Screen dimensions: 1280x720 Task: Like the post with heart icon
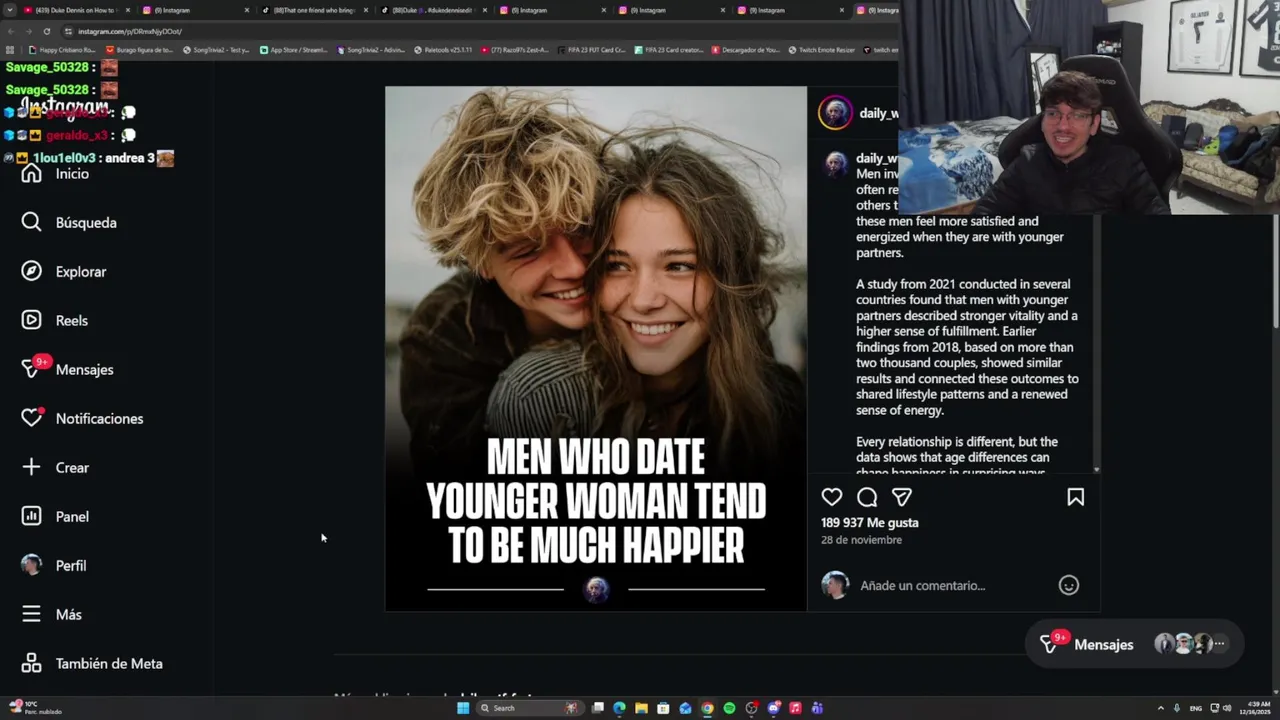pyautogui.click(x=832, y=497)
